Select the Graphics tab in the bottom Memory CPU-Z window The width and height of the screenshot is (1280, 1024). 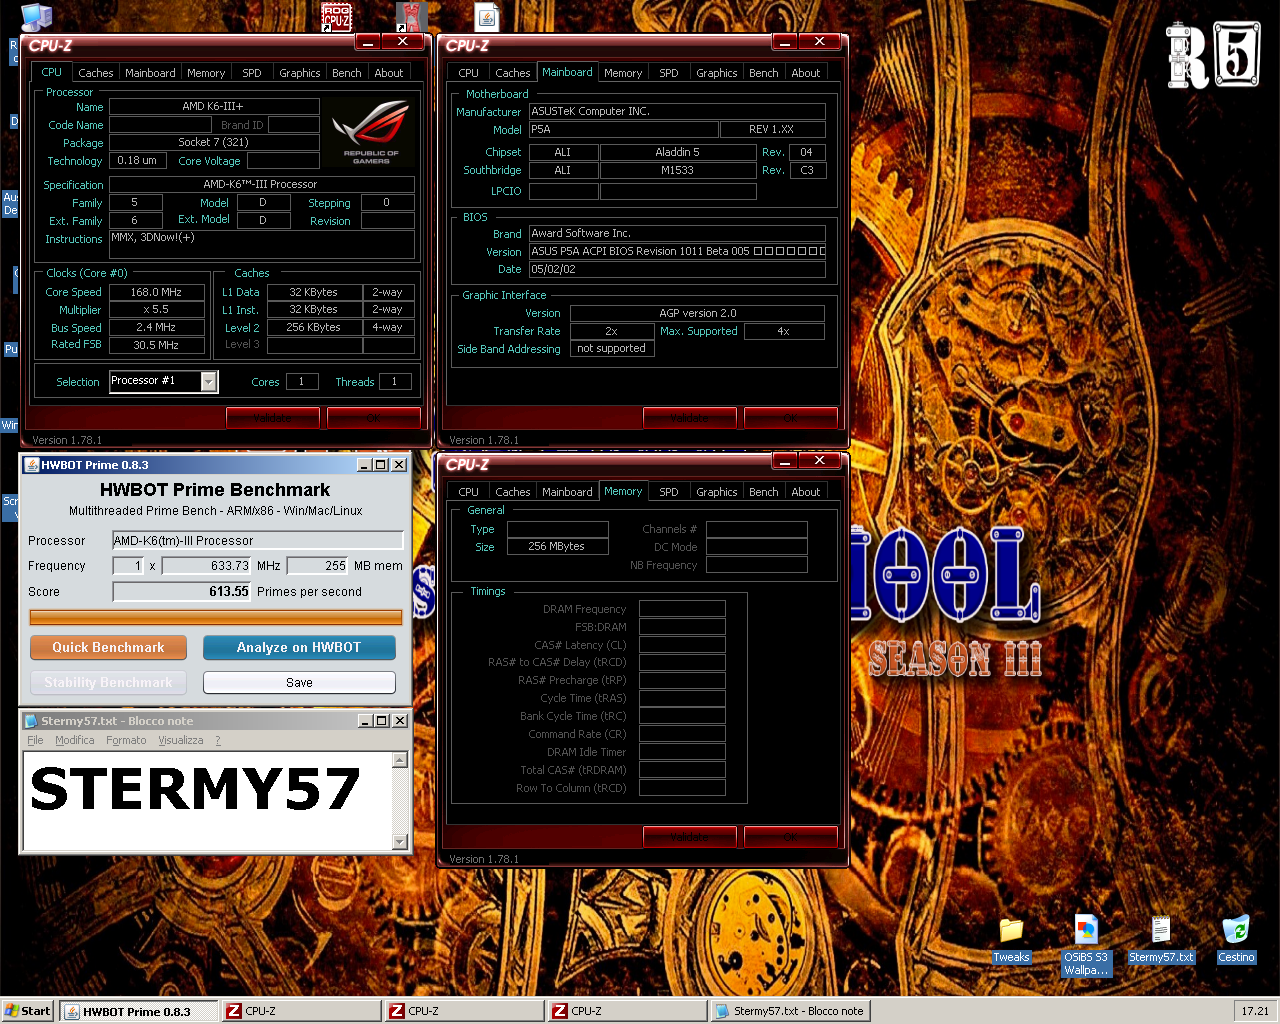pos(717,492)
